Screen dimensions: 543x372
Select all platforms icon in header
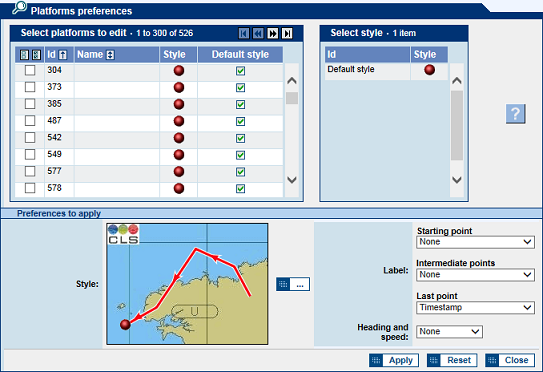coord(24,55)
